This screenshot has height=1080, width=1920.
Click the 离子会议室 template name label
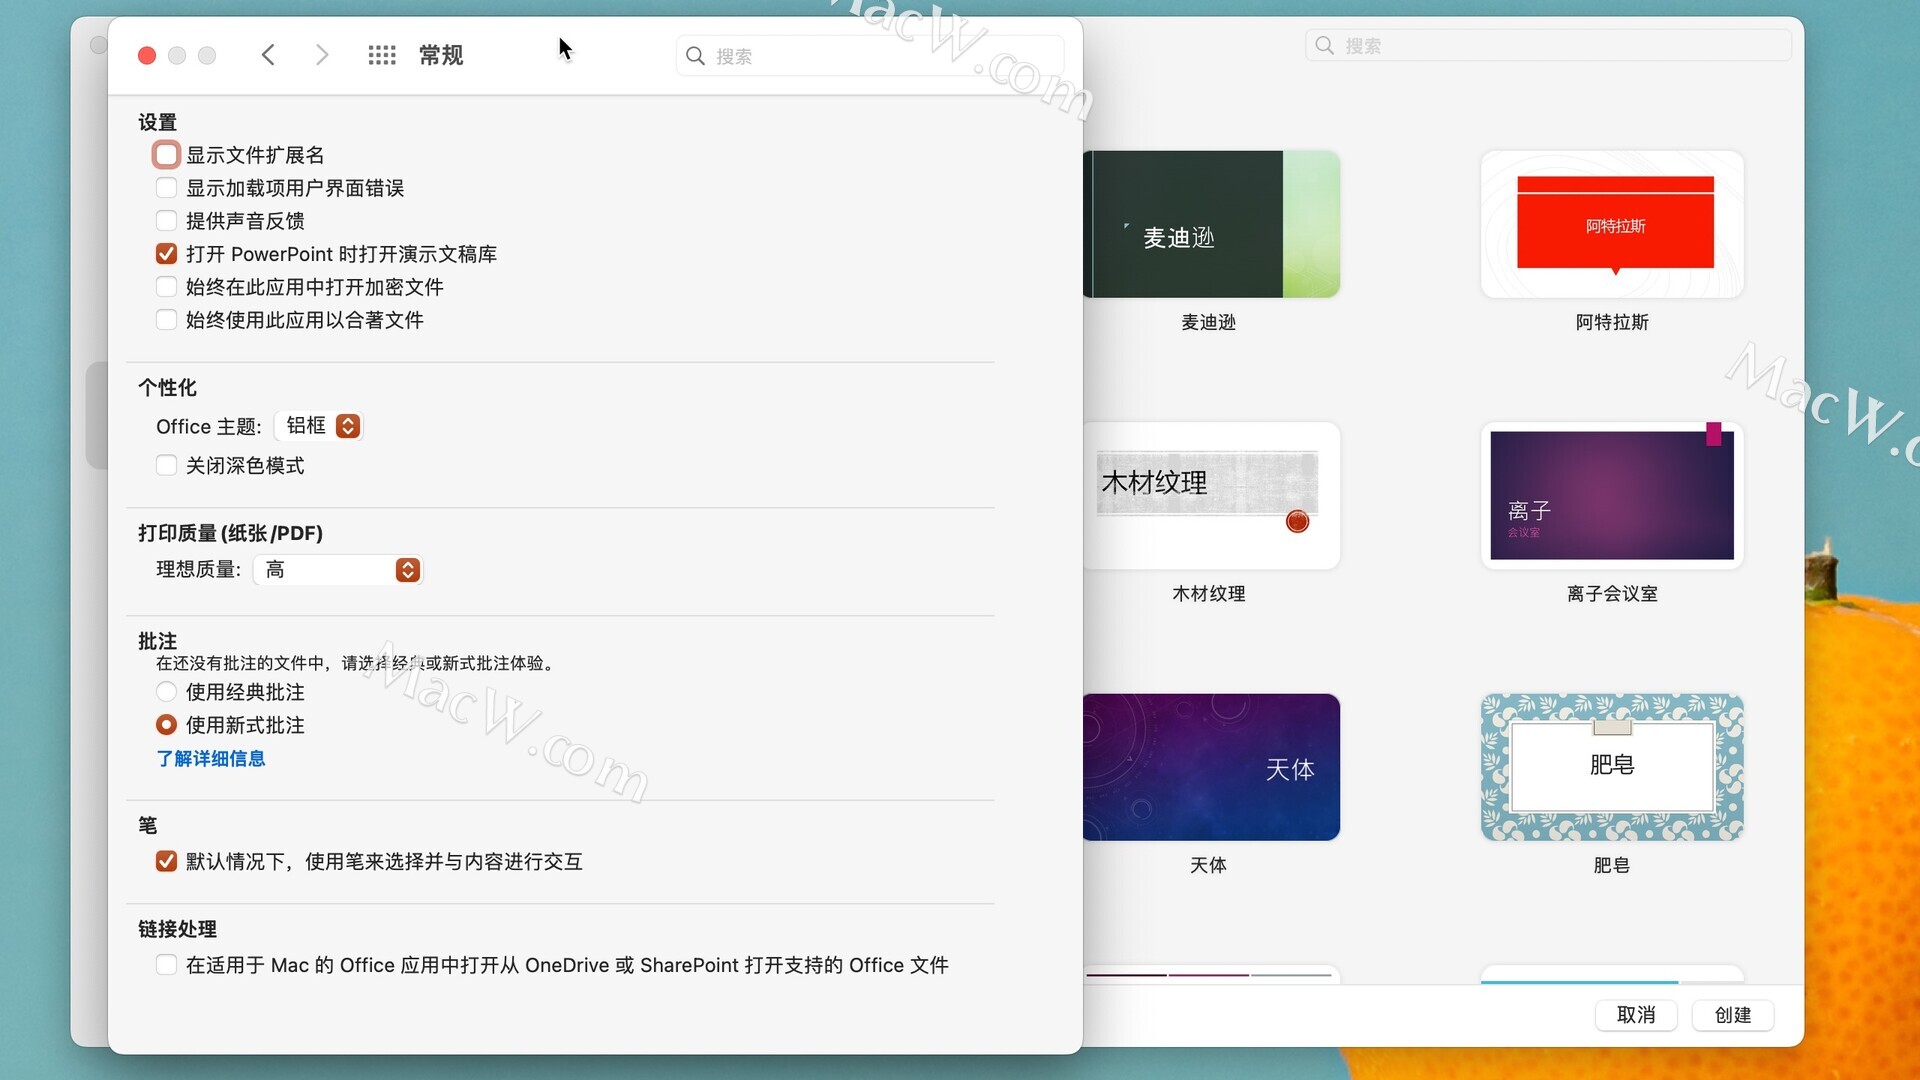pyautogui.click(x=1612, y=594)
